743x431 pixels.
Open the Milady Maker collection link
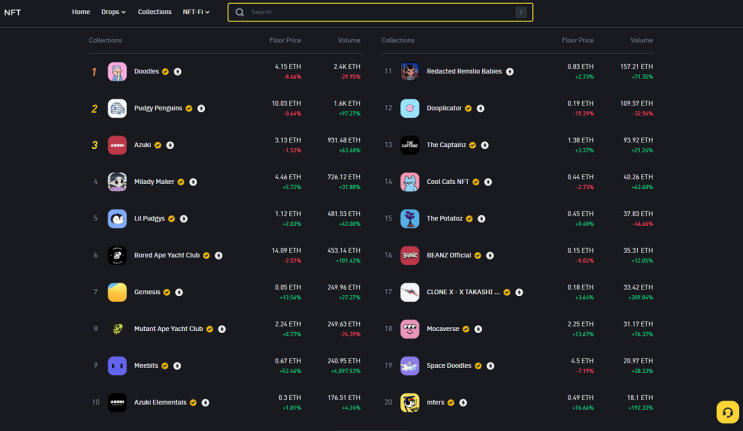154,182
